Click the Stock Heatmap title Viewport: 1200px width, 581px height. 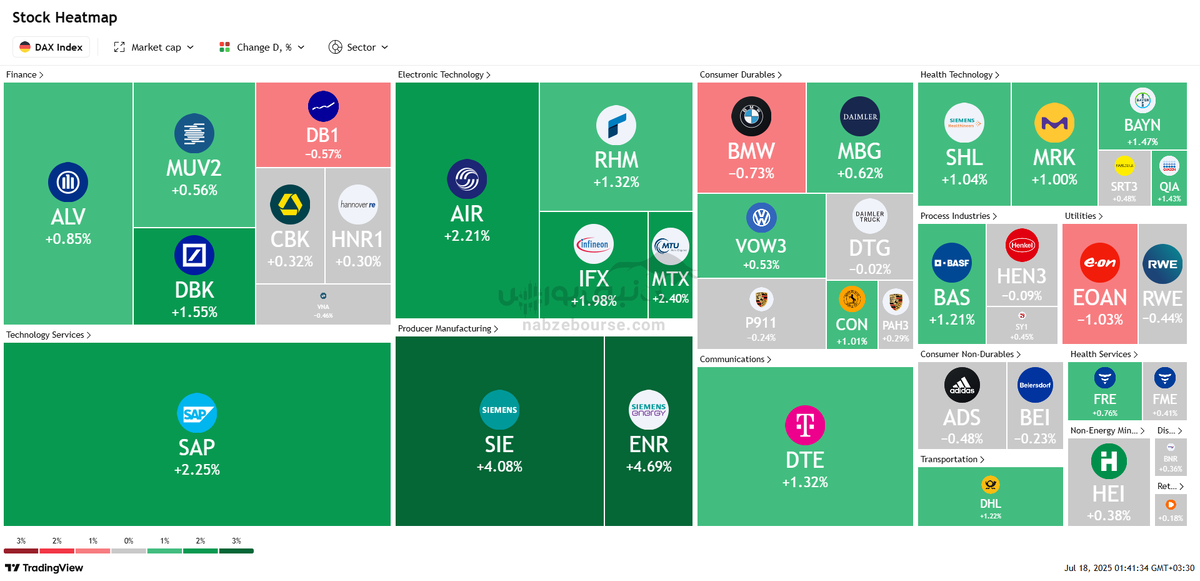pyautogui.click(x=64, y=17)
